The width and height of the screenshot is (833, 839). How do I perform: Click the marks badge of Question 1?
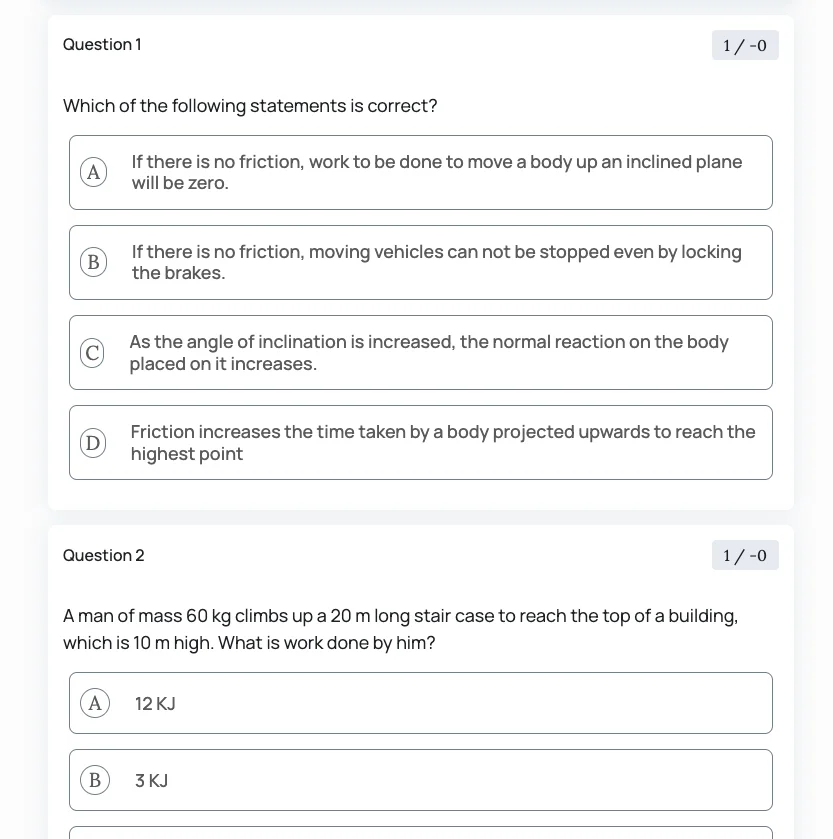(745, 46)
